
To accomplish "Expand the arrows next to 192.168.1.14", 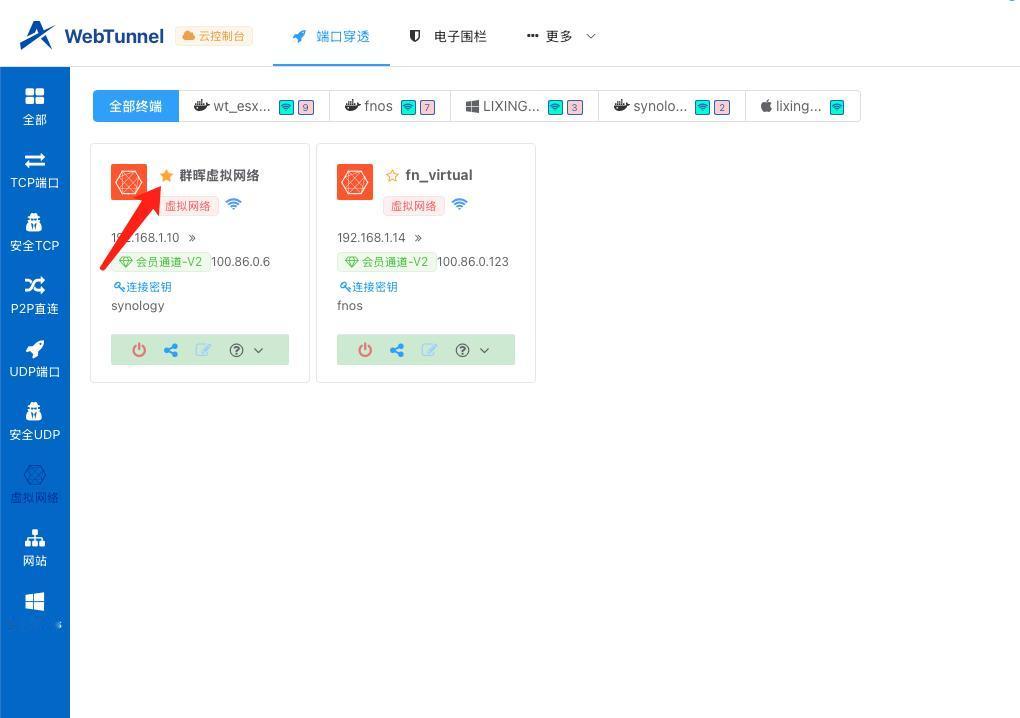I will [x=418, y=238].
